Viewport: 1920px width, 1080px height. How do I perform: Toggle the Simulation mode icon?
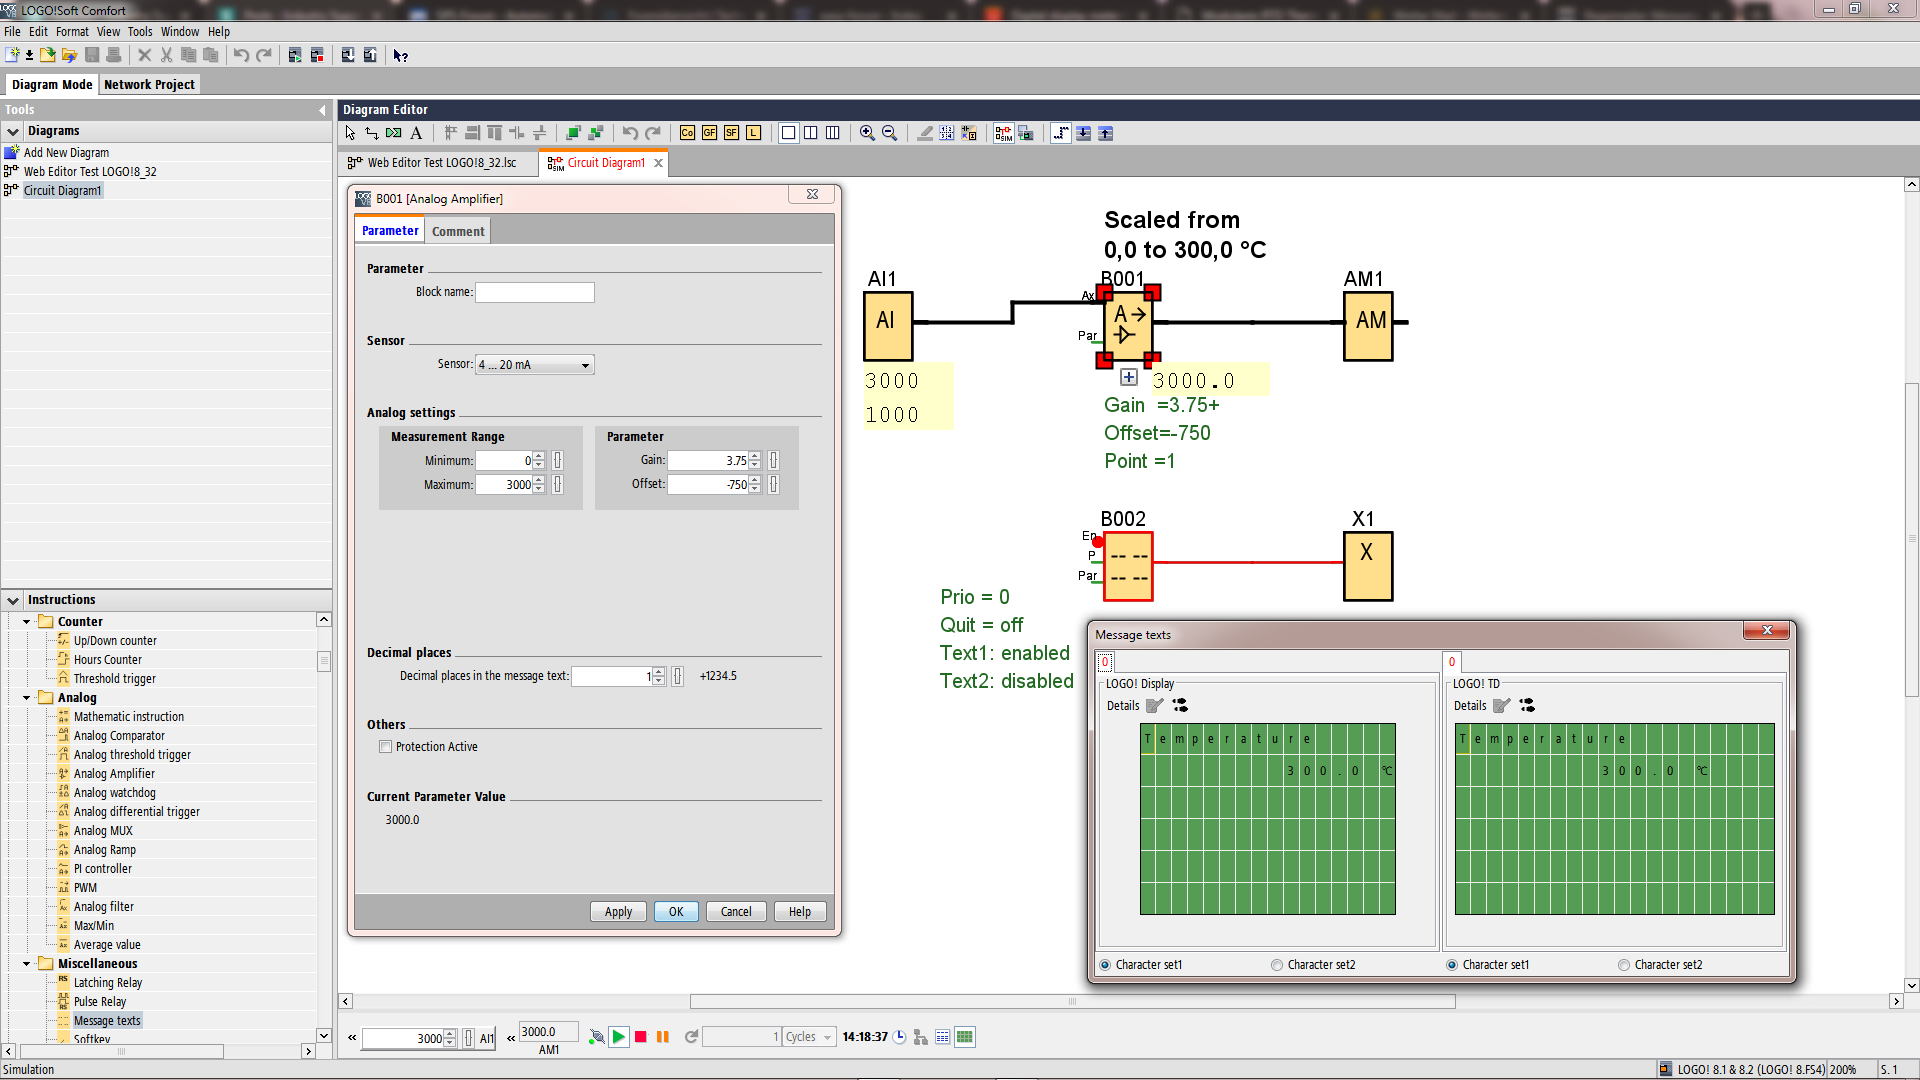click(1003, 133)
